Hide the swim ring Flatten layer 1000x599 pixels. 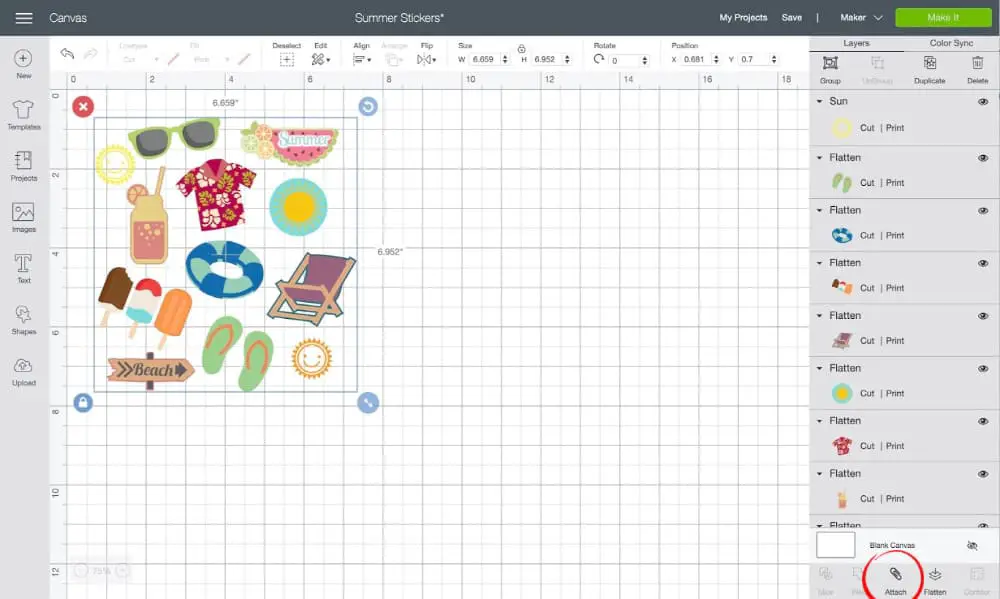point(983,211)
